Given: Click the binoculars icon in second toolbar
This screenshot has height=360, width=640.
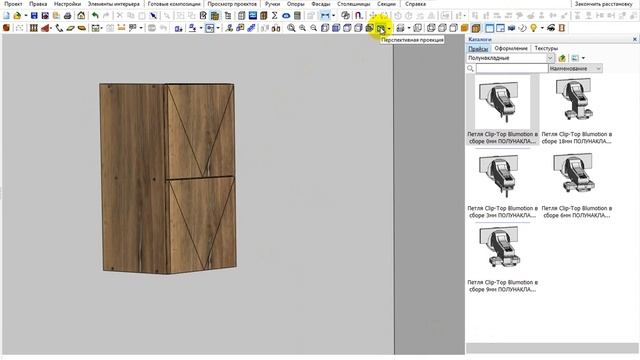Looking at the screenshot, I should 276,28.
